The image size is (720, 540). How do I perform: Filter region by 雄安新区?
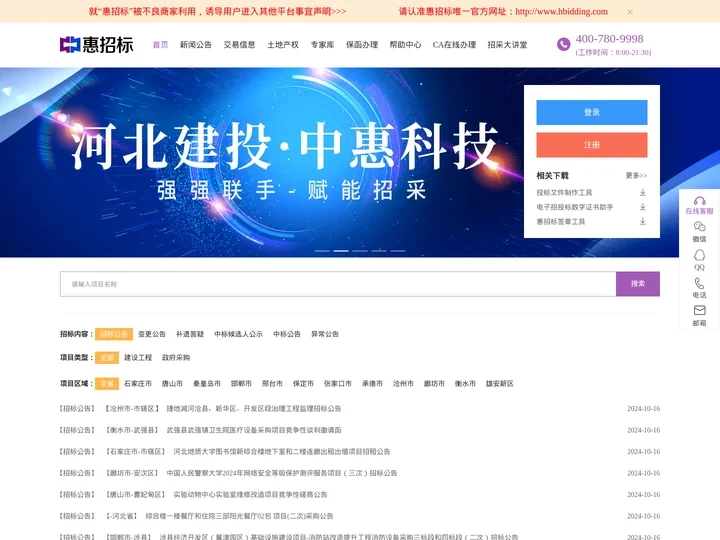click(x=500, y=383)
